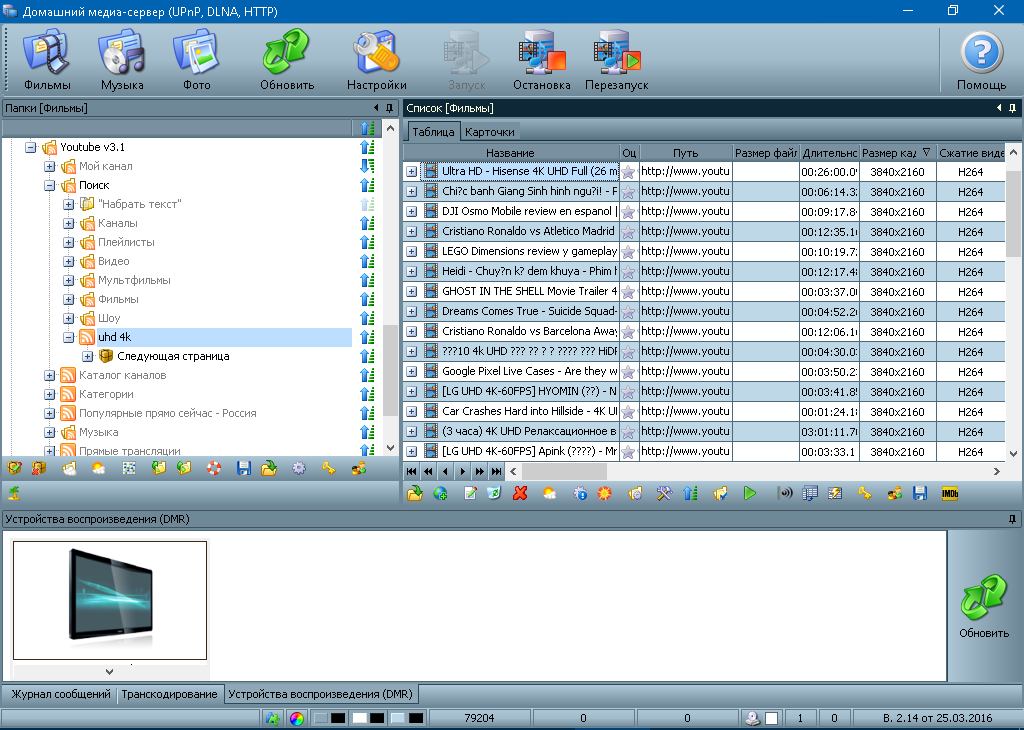Click the IMDb icon in list toolbar

949,493
